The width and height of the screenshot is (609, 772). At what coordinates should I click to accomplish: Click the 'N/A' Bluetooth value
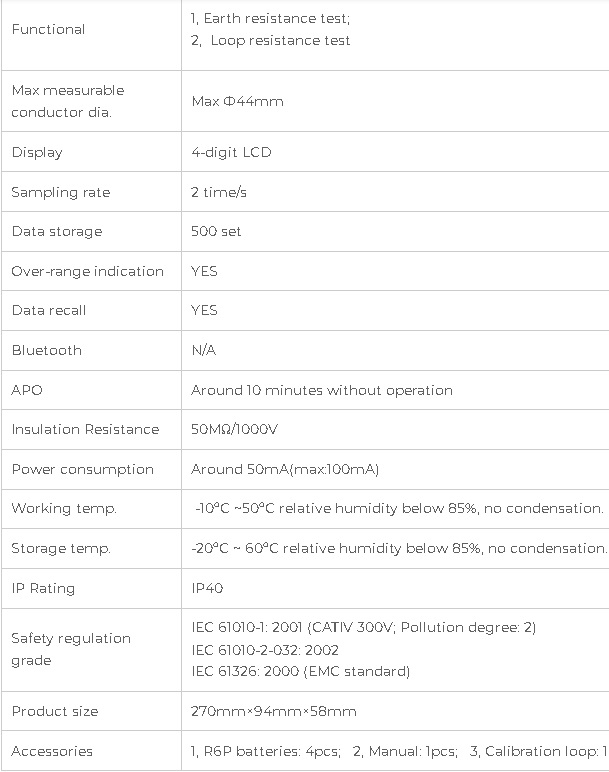[x=203, y=350]
